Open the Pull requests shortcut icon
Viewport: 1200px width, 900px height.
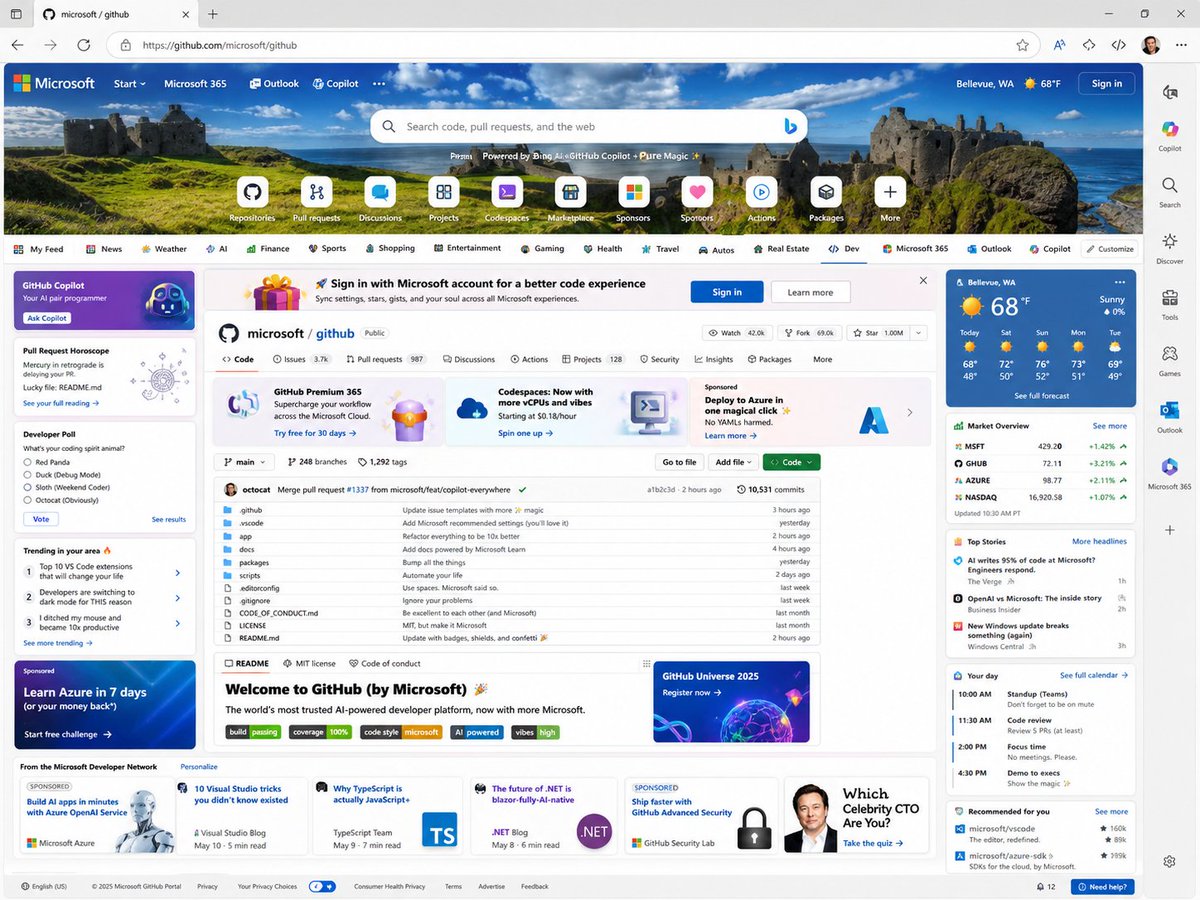point(316,192)
